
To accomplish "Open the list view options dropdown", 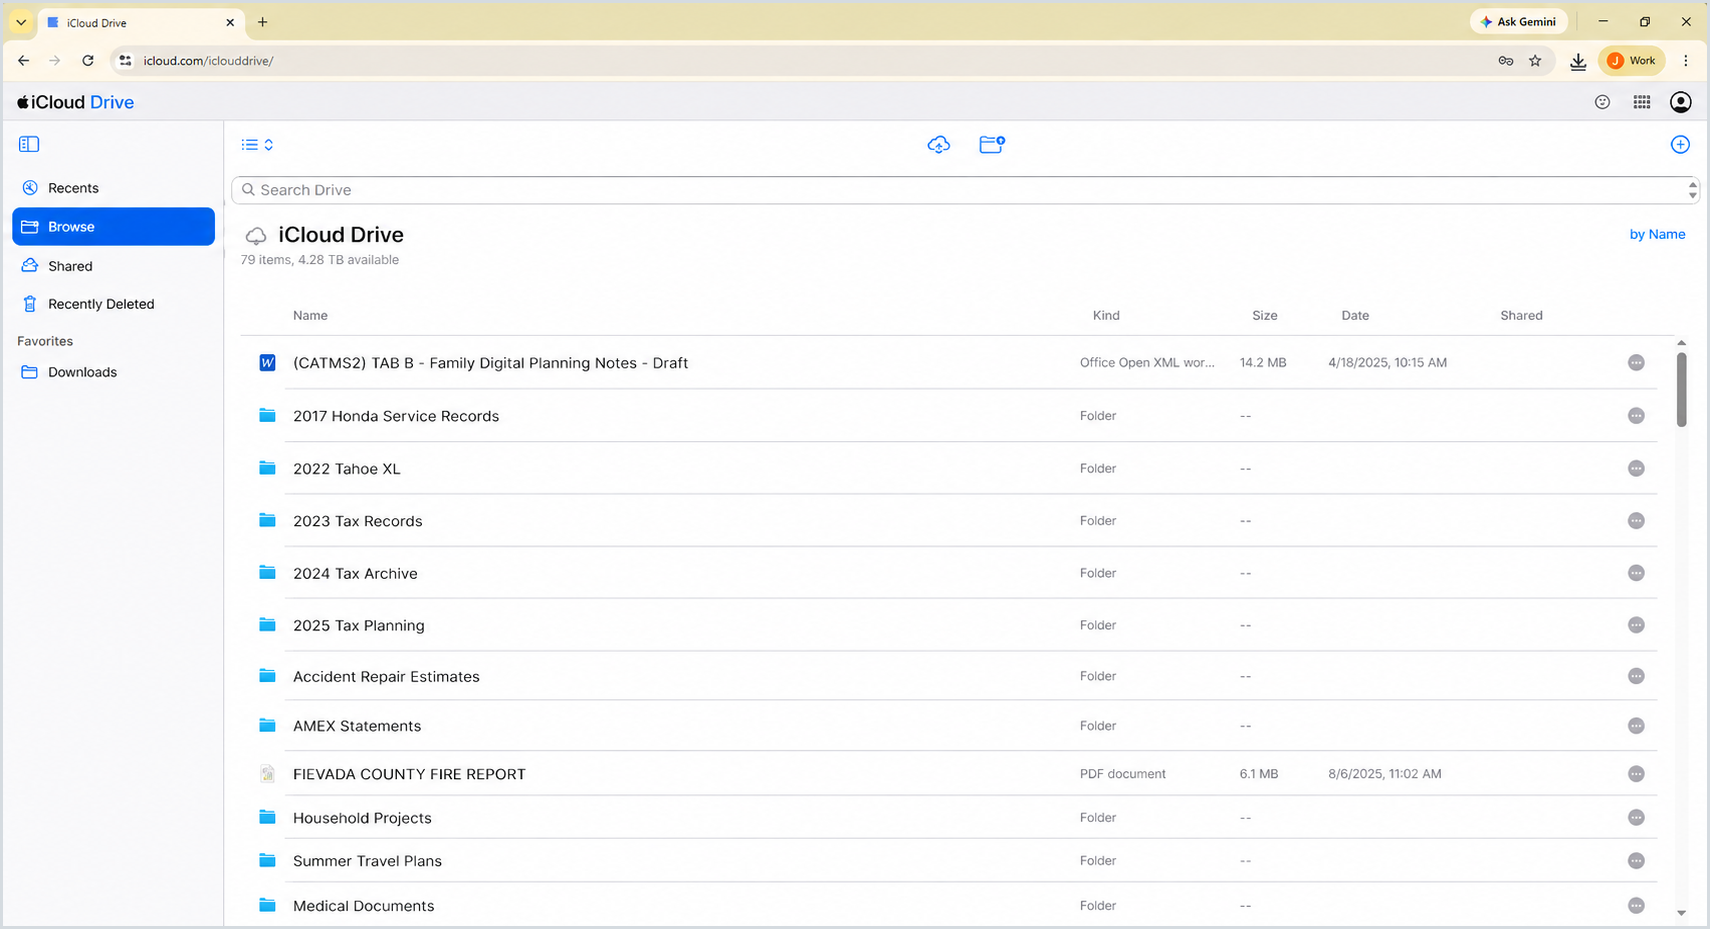I will pyautogui.click(x=257, y=145).
